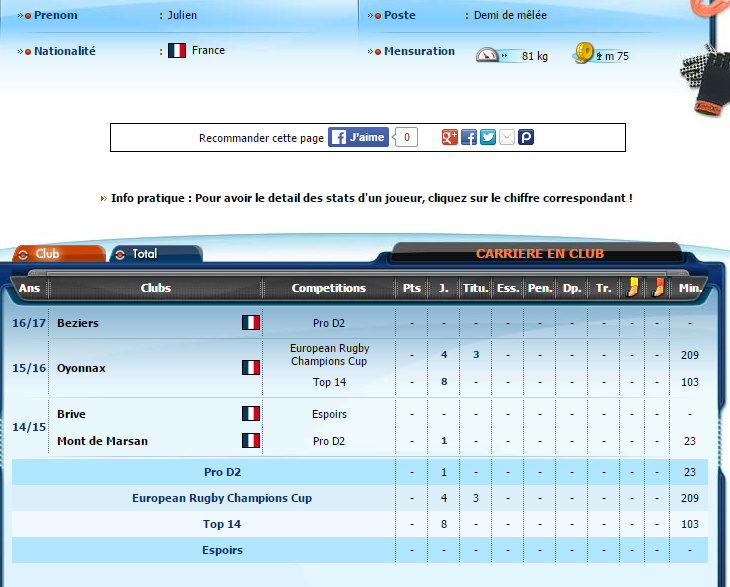The width and height of the screenshot is (730, 587).
Task: Click the French flag in Mont de Marsan row
Action: tap(251, 440)
